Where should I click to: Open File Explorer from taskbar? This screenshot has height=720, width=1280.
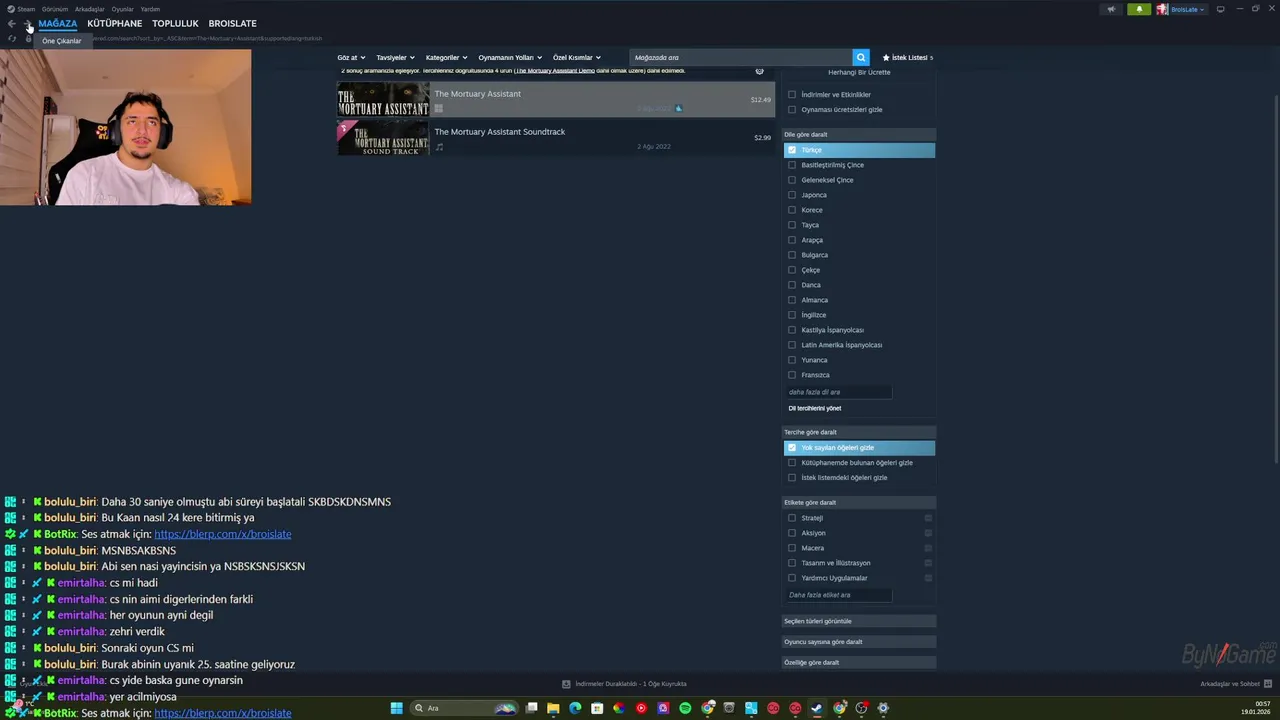click(x=553, y=708)
